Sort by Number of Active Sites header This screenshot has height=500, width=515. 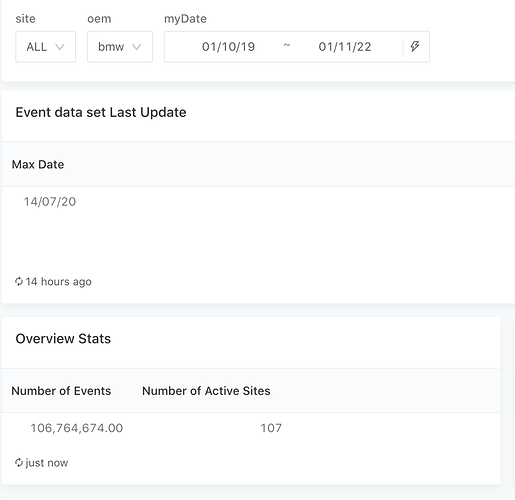pos(206,391)
